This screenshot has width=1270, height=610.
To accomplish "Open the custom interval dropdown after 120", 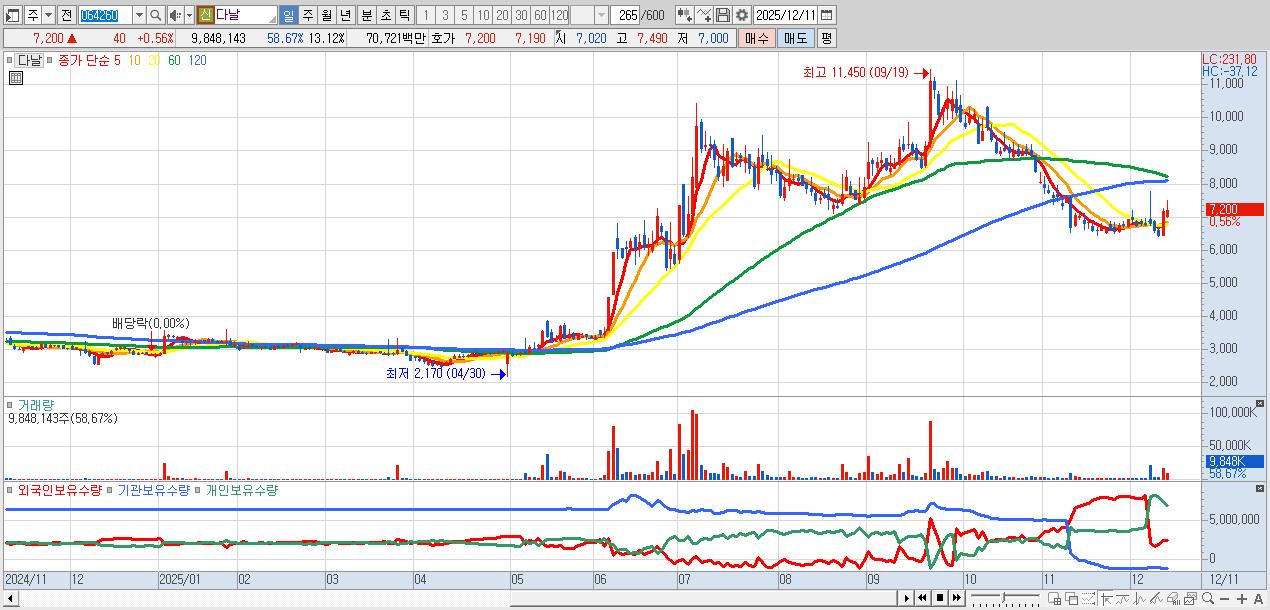I will 601,15.
